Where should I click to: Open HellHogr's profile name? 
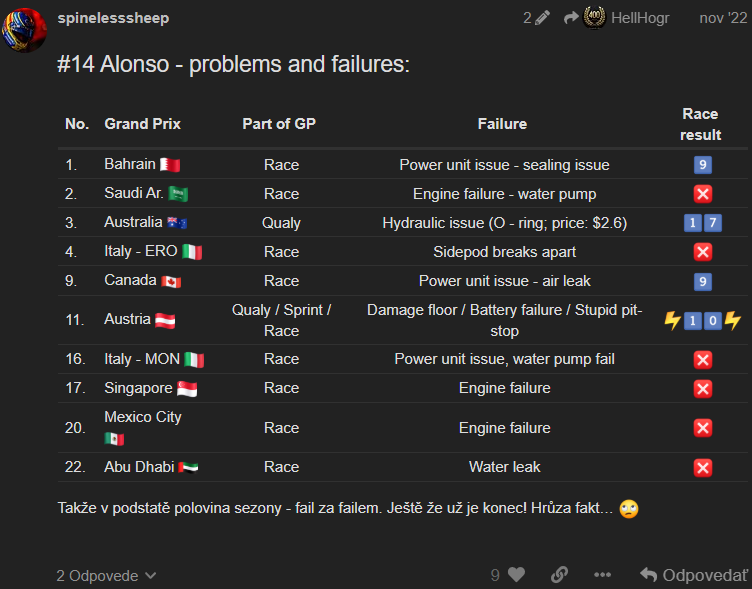coord(640,18)
